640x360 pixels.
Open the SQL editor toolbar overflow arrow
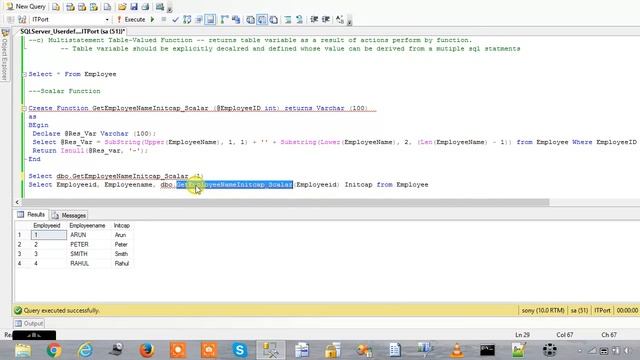click(349, 21)
